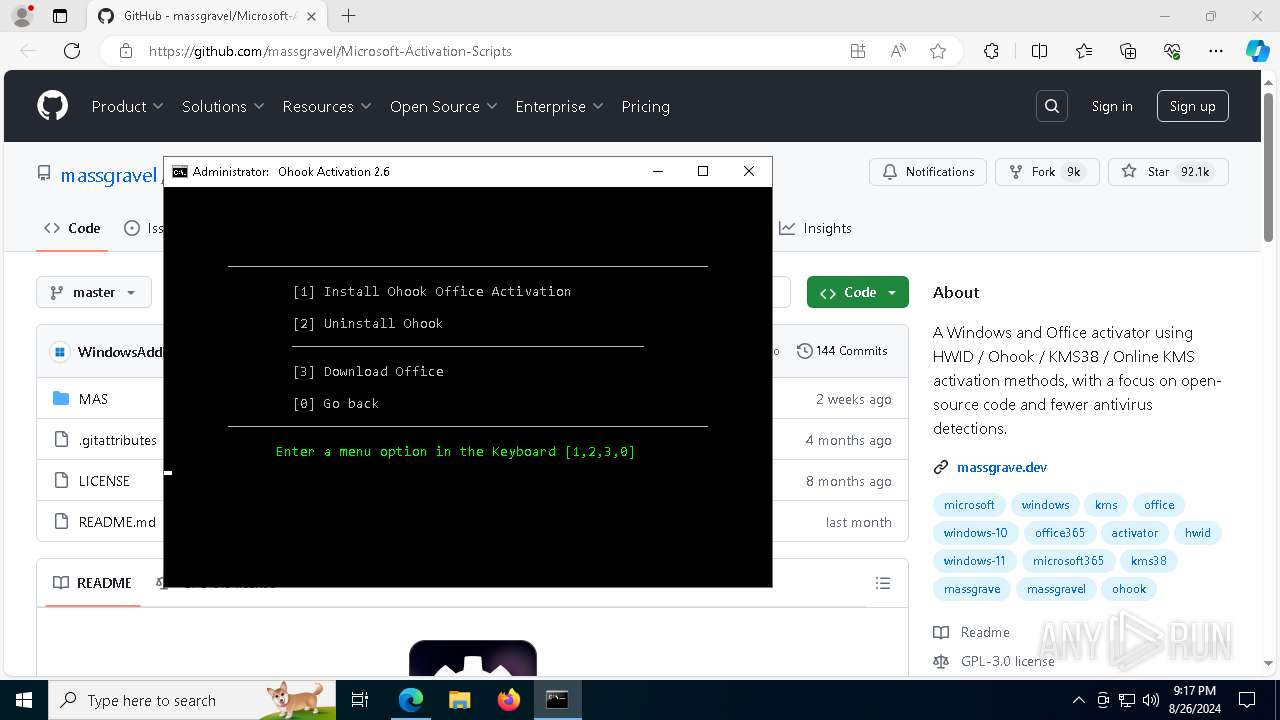The width and height of the screenshot is (1280, 720).
Task: Expand Solutions dropdown menu
Action: pos(223,106)
